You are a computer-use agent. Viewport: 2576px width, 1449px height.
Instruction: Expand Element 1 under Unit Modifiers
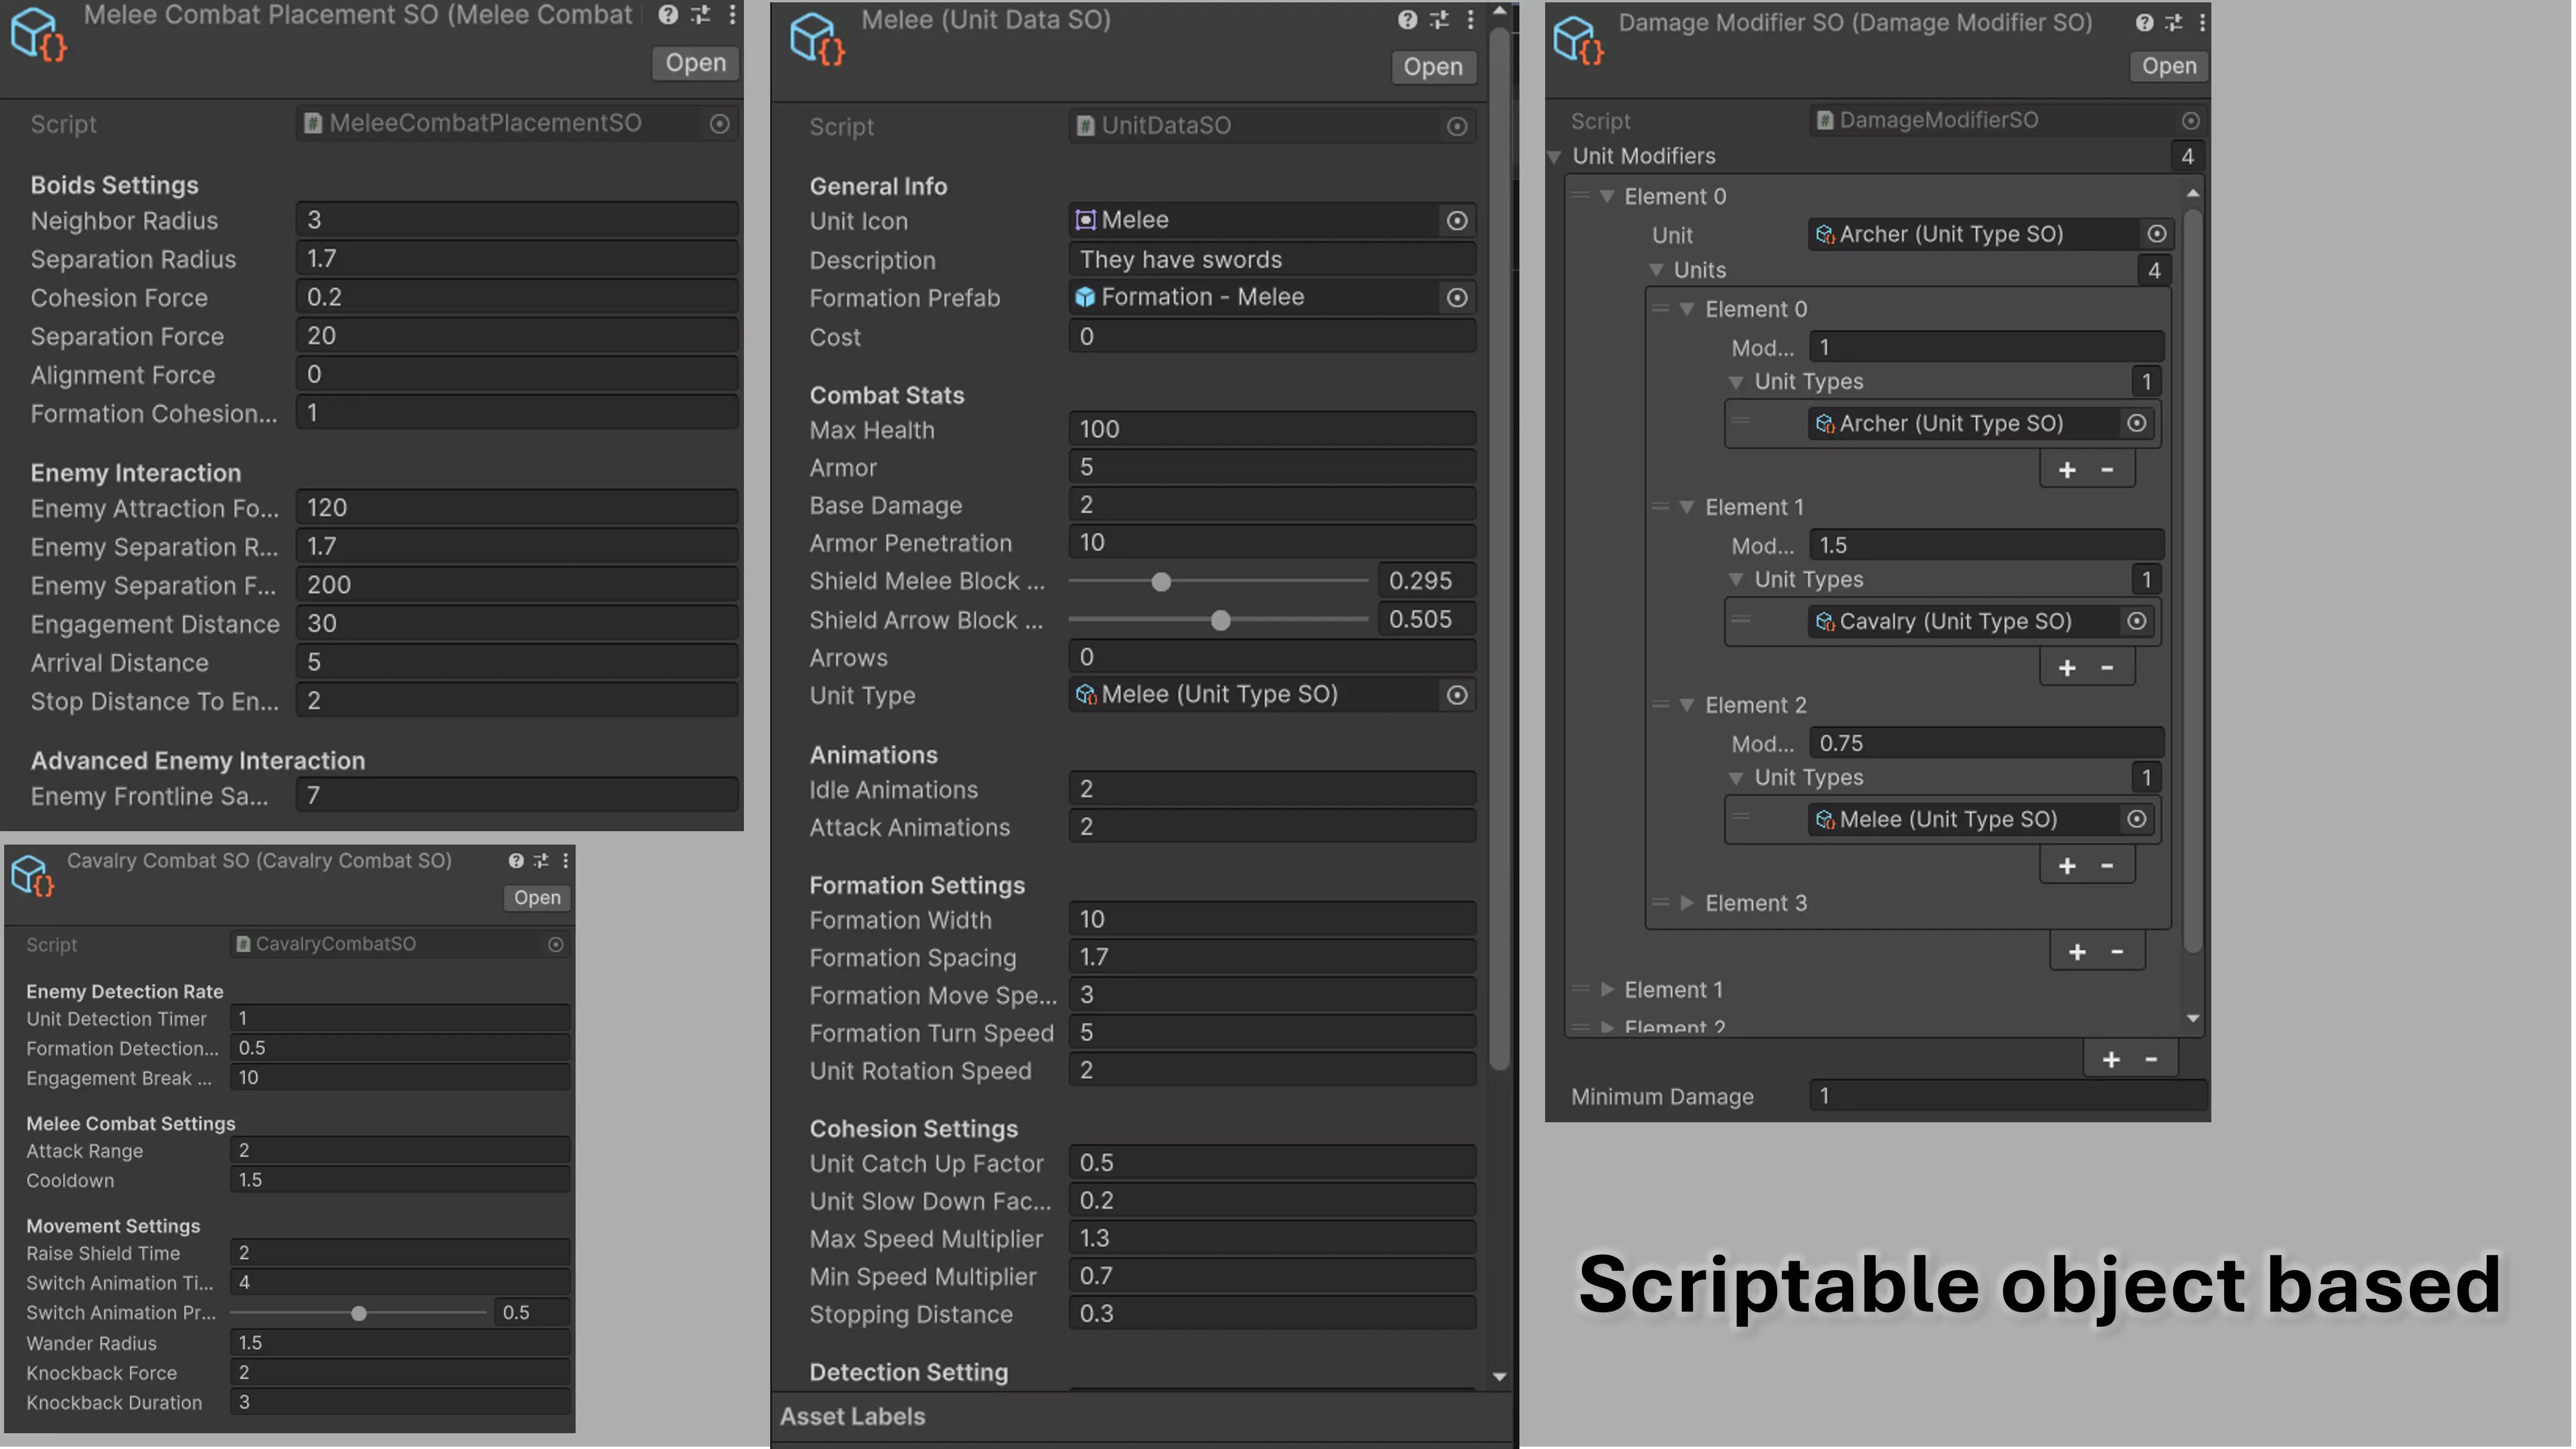[x=1607, y=990]
